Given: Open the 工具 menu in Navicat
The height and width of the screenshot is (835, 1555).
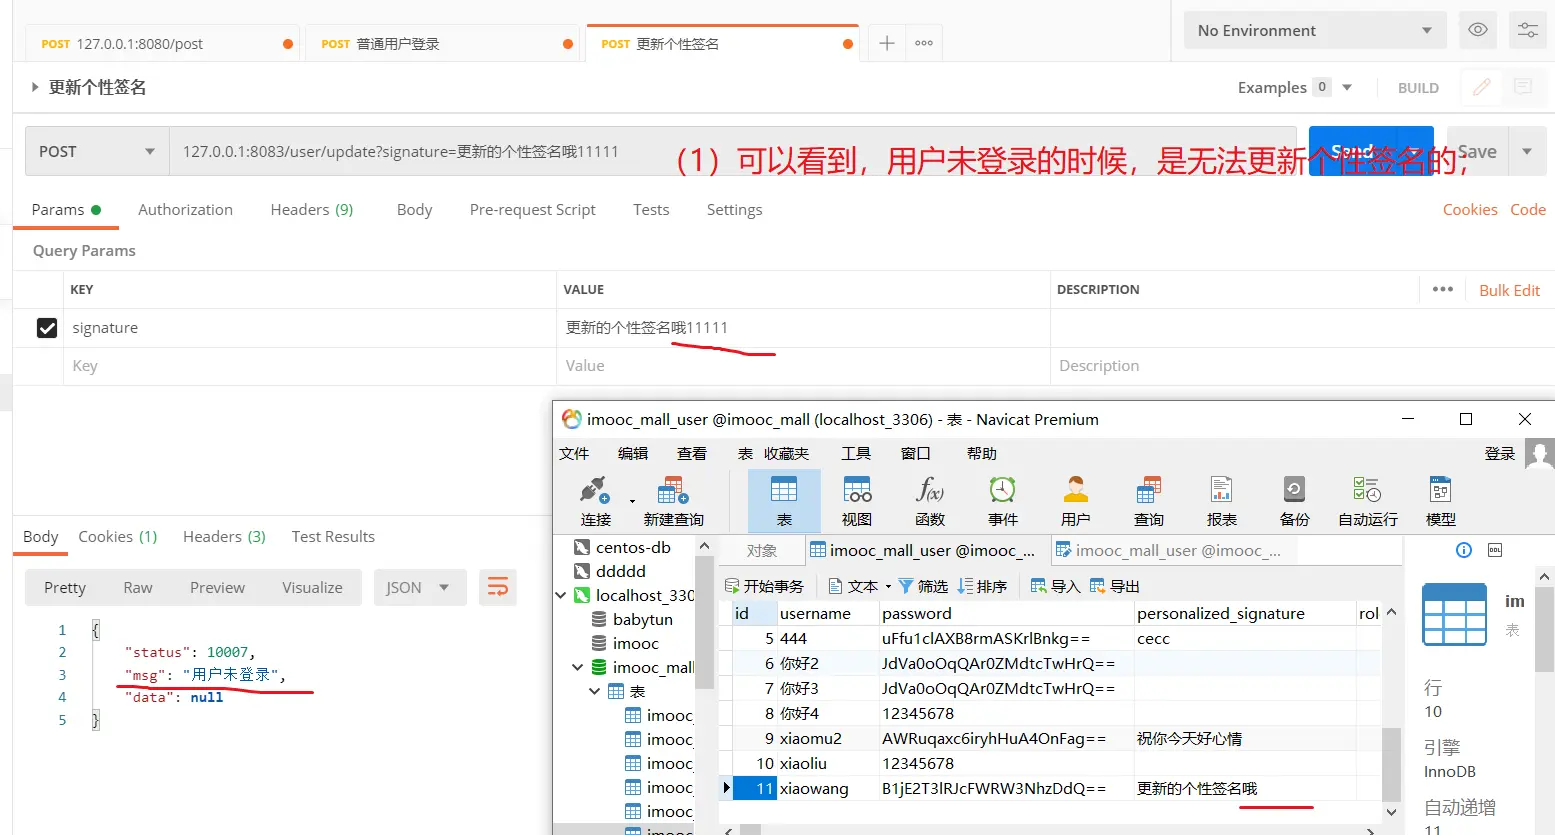Looking at the screenshot, I should [x=855, y=453].
